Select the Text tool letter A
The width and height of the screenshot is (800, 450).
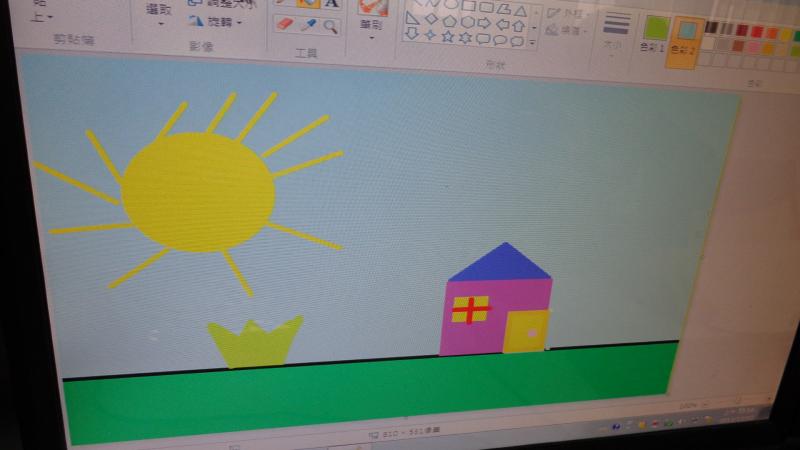(x=332, y=3)
